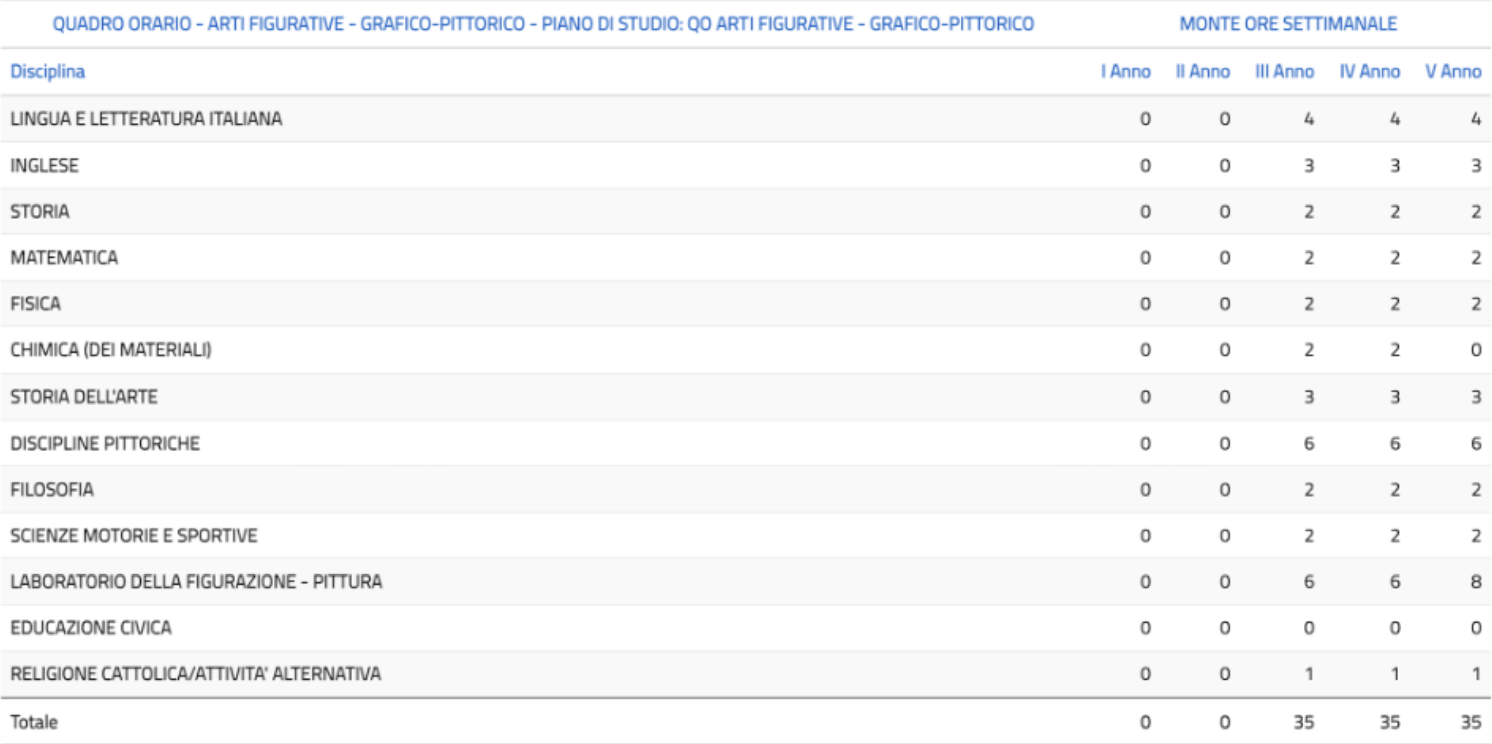Click the Disciplina column header

coord(47,72)
